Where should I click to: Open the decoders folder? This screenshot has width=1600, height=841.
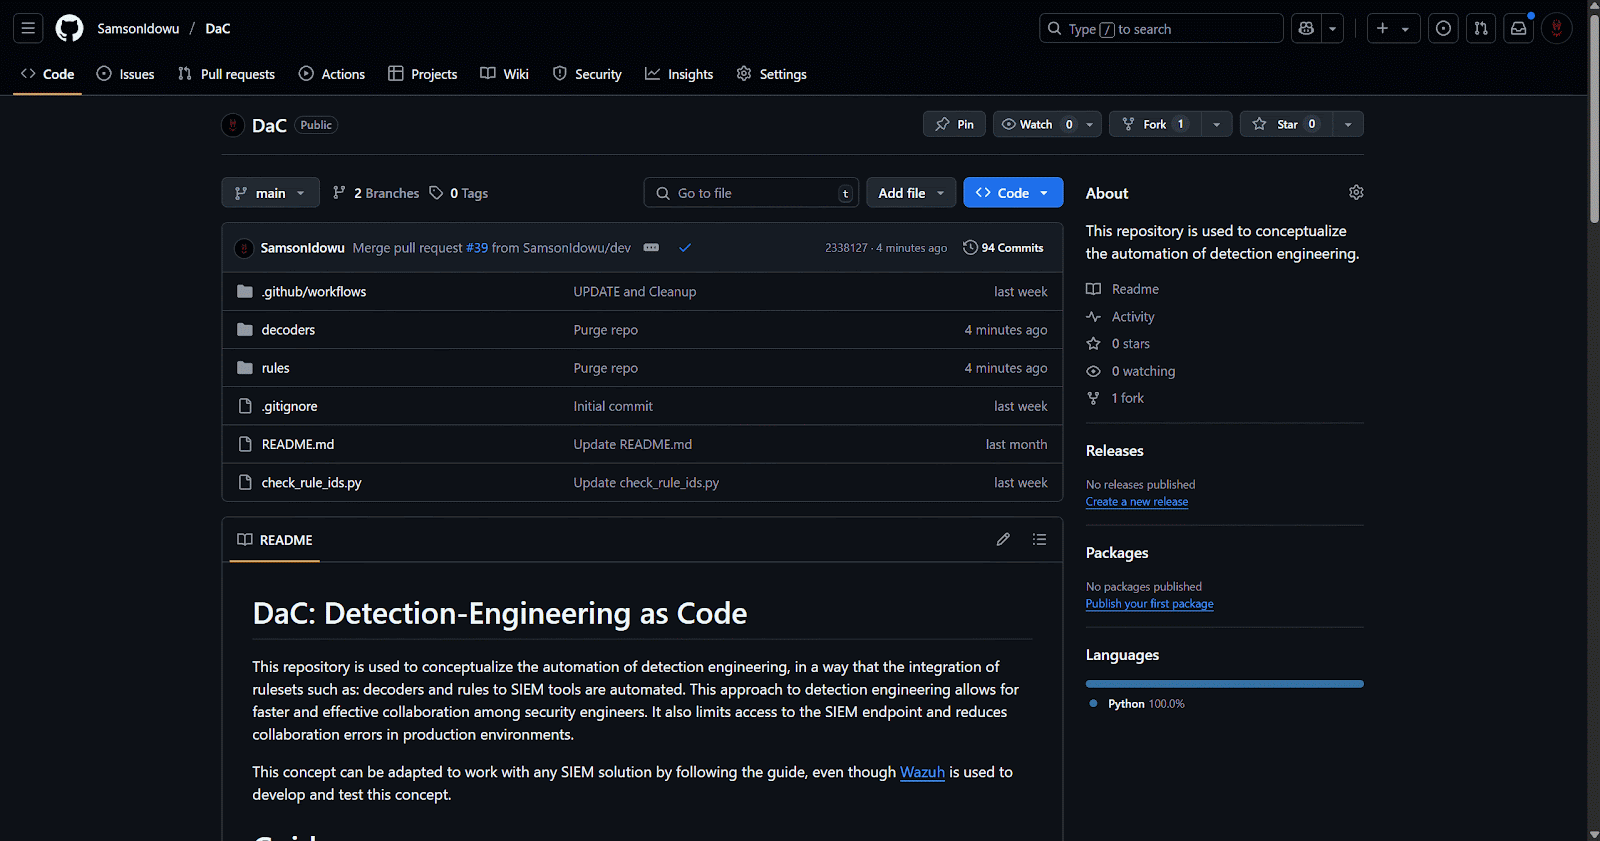coord(288,330)
